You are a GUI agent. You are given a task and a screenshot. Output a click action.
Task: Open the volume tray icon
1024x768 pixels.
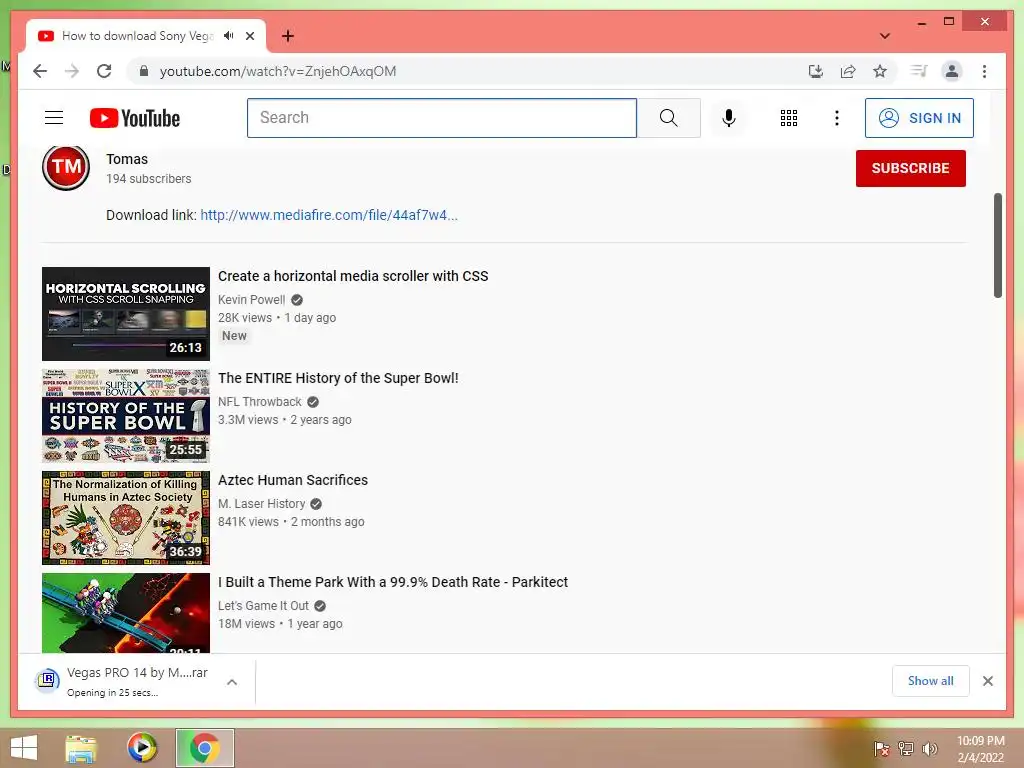(930, 748)
